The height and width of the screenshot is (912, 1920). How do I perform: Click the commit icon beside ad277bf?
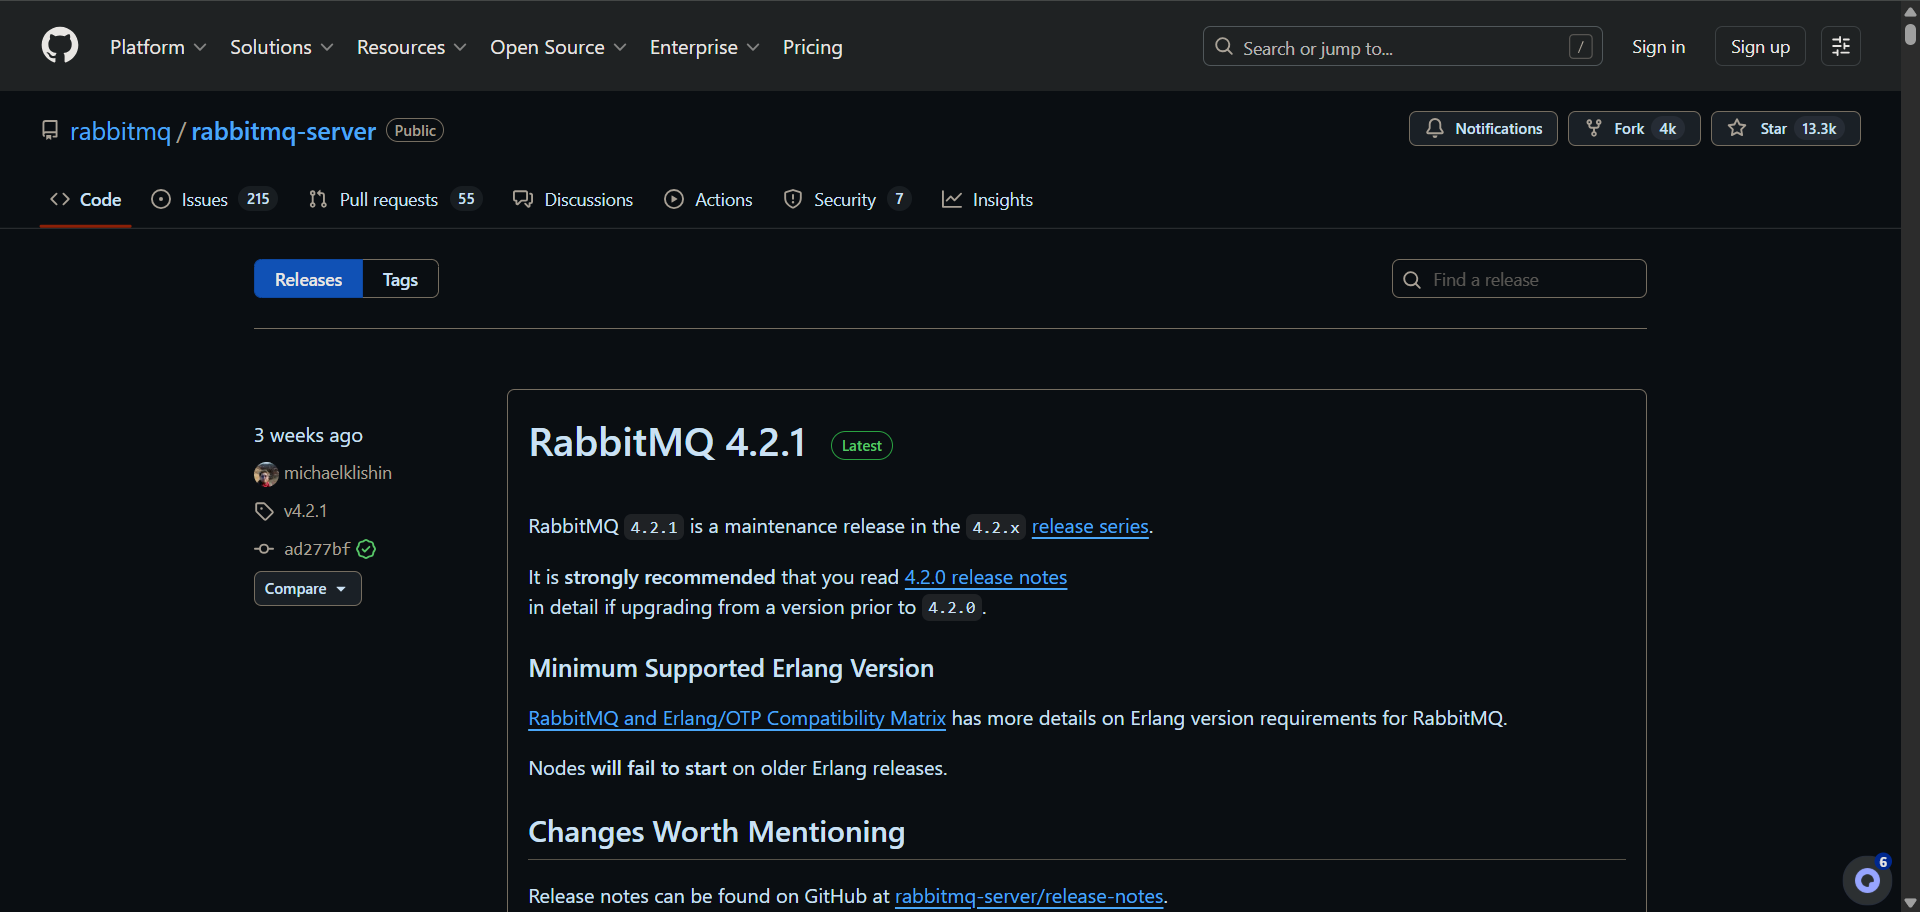point(264,549)
